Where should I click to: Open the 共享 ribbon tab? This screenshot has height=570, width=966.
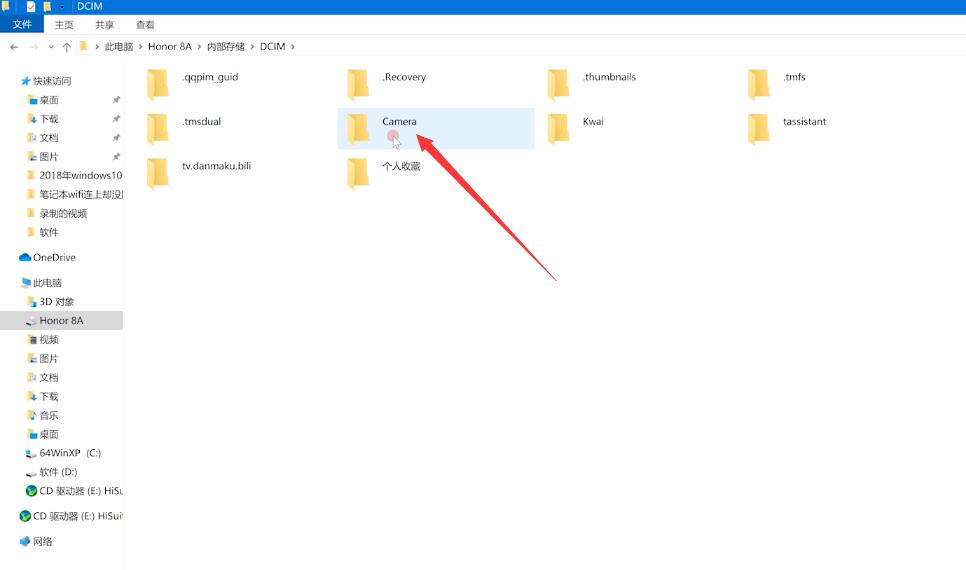[x=105, y=25]
